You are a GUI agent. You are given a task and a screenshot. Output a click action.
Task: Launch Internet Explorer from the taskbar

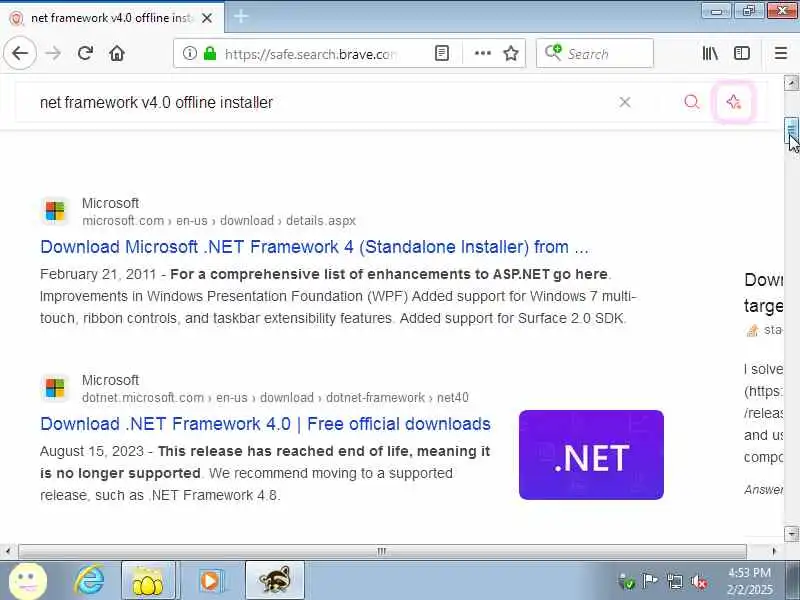tap(90, 581)
